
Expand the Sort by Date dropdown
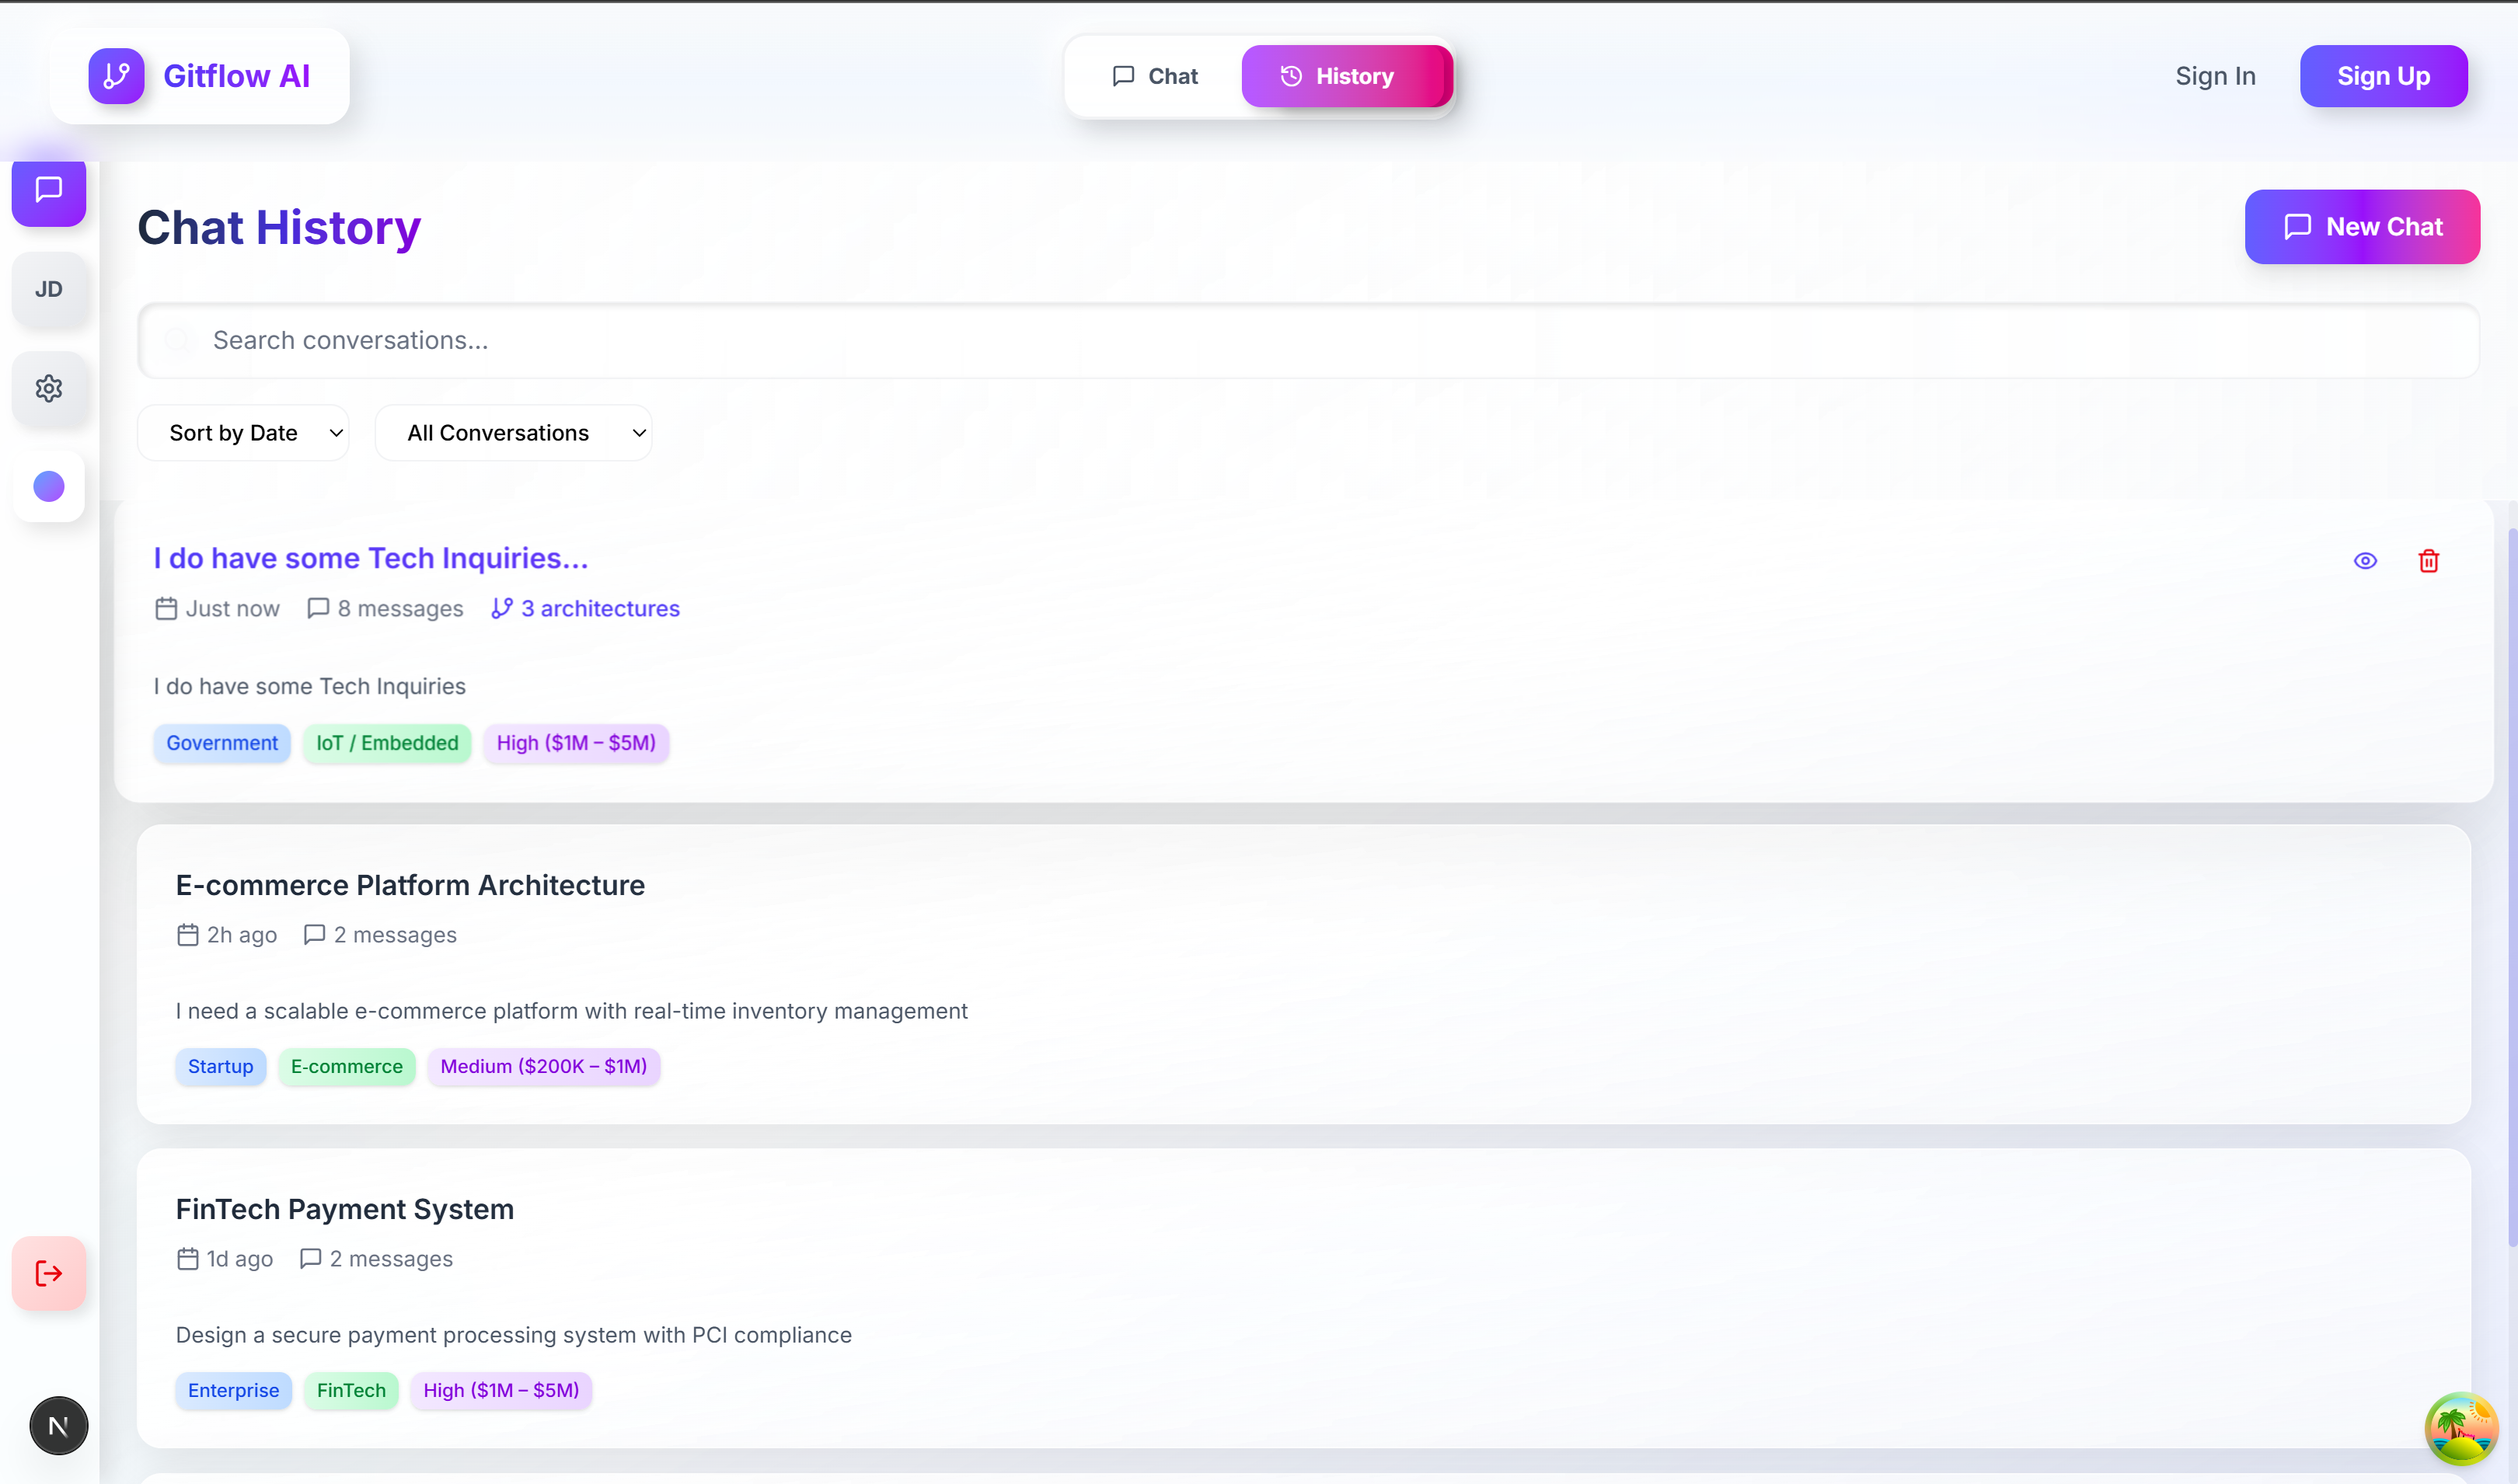pos(243,433)
